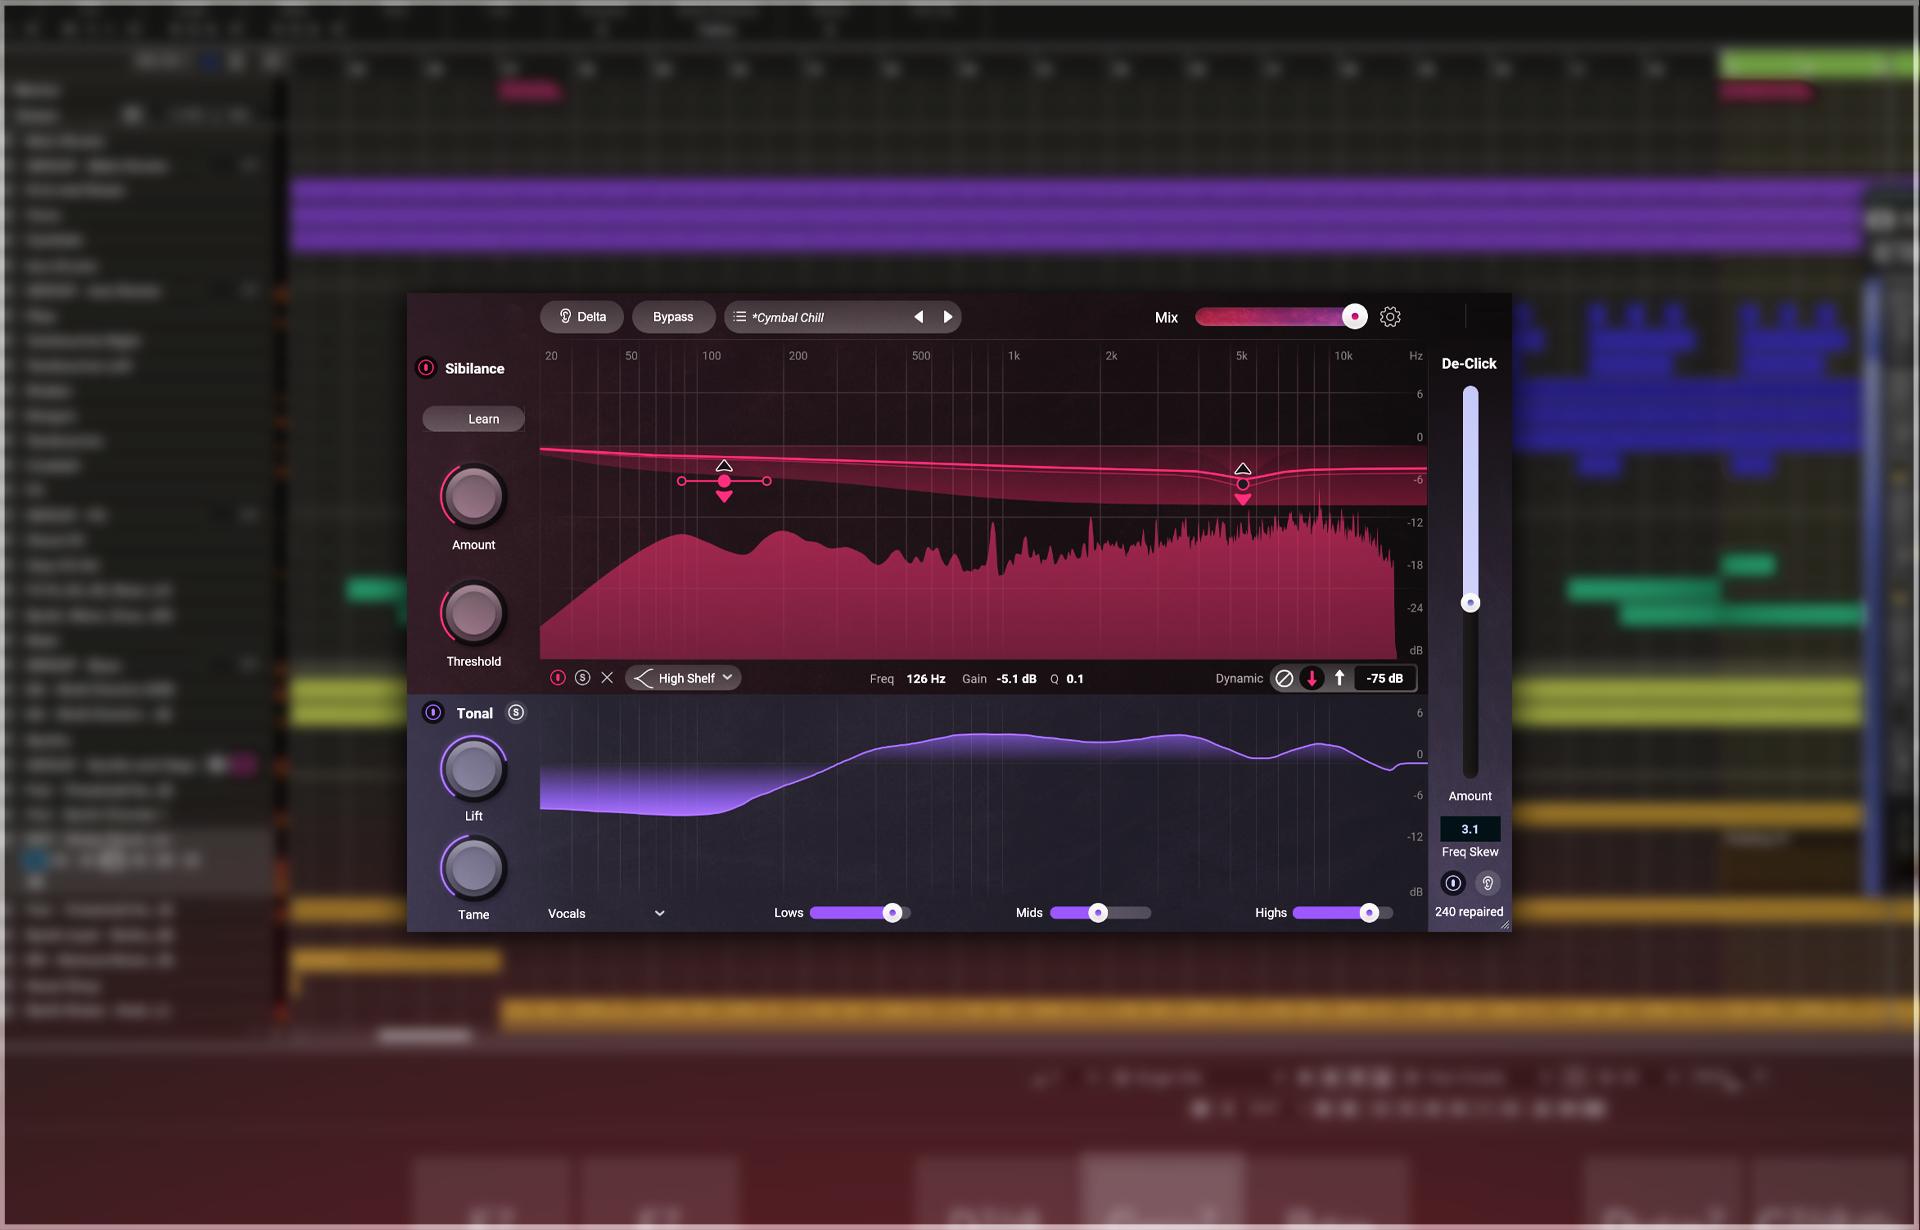The image size is (1920, 1230).
Task: Toggle the De-Click listen ear icon
Action: [1488, 883]
